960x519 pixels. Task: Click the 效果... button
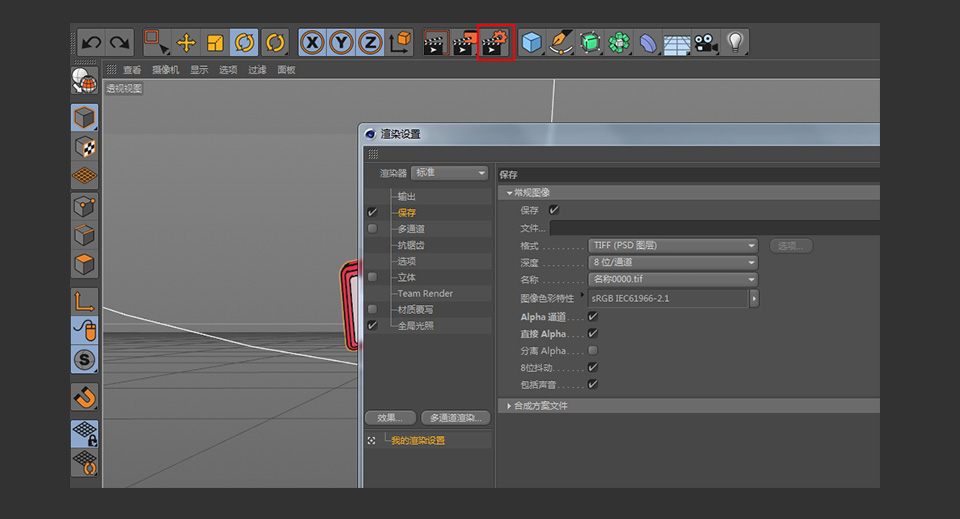[x=391, y=418]
